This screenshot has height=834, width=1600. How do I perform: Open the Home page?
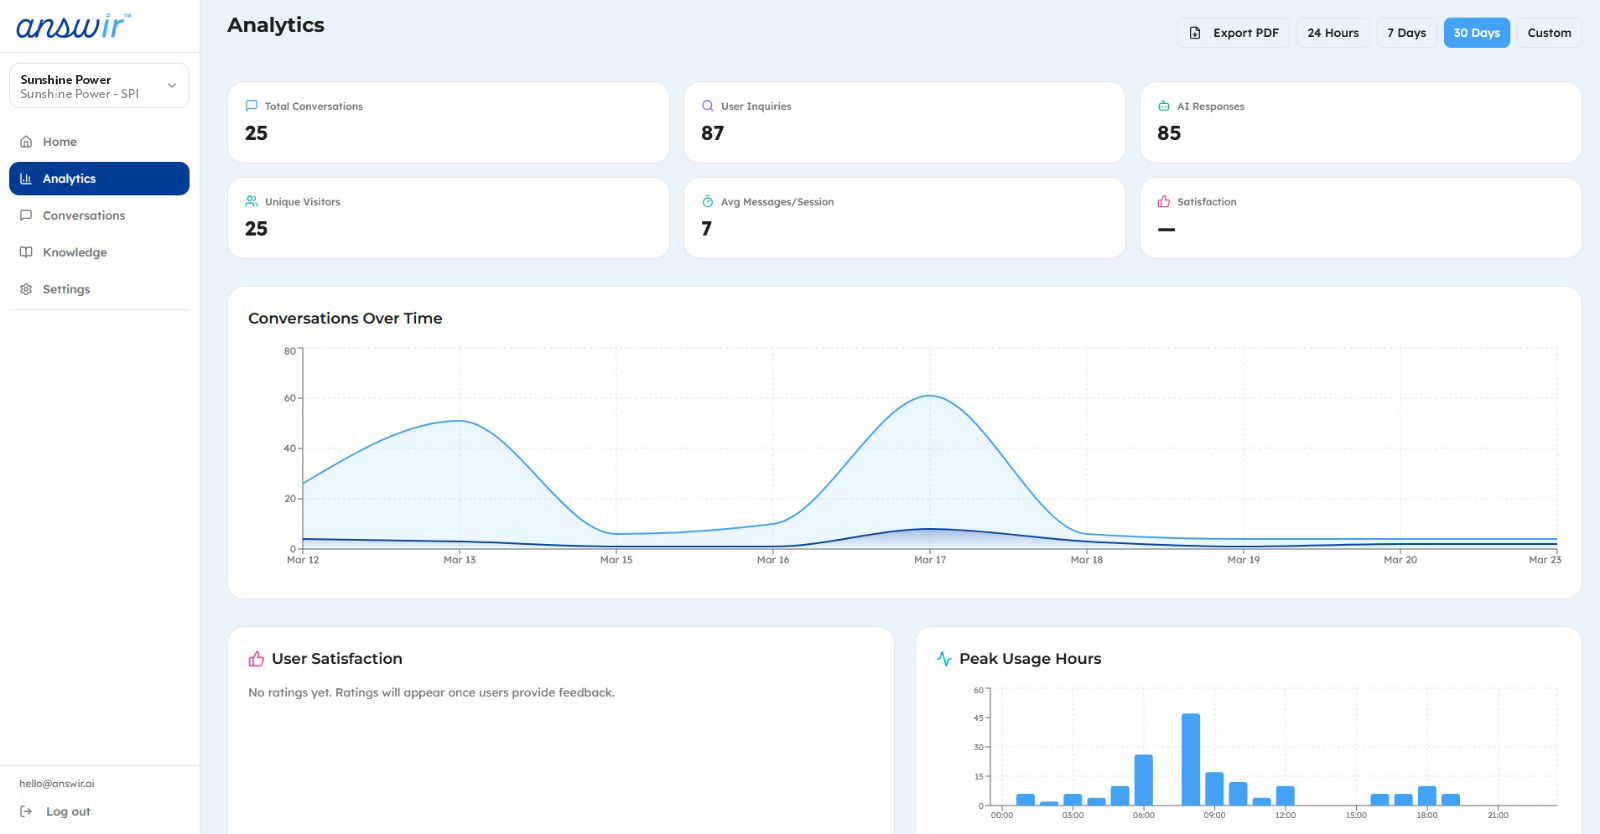tap(60, 142)
